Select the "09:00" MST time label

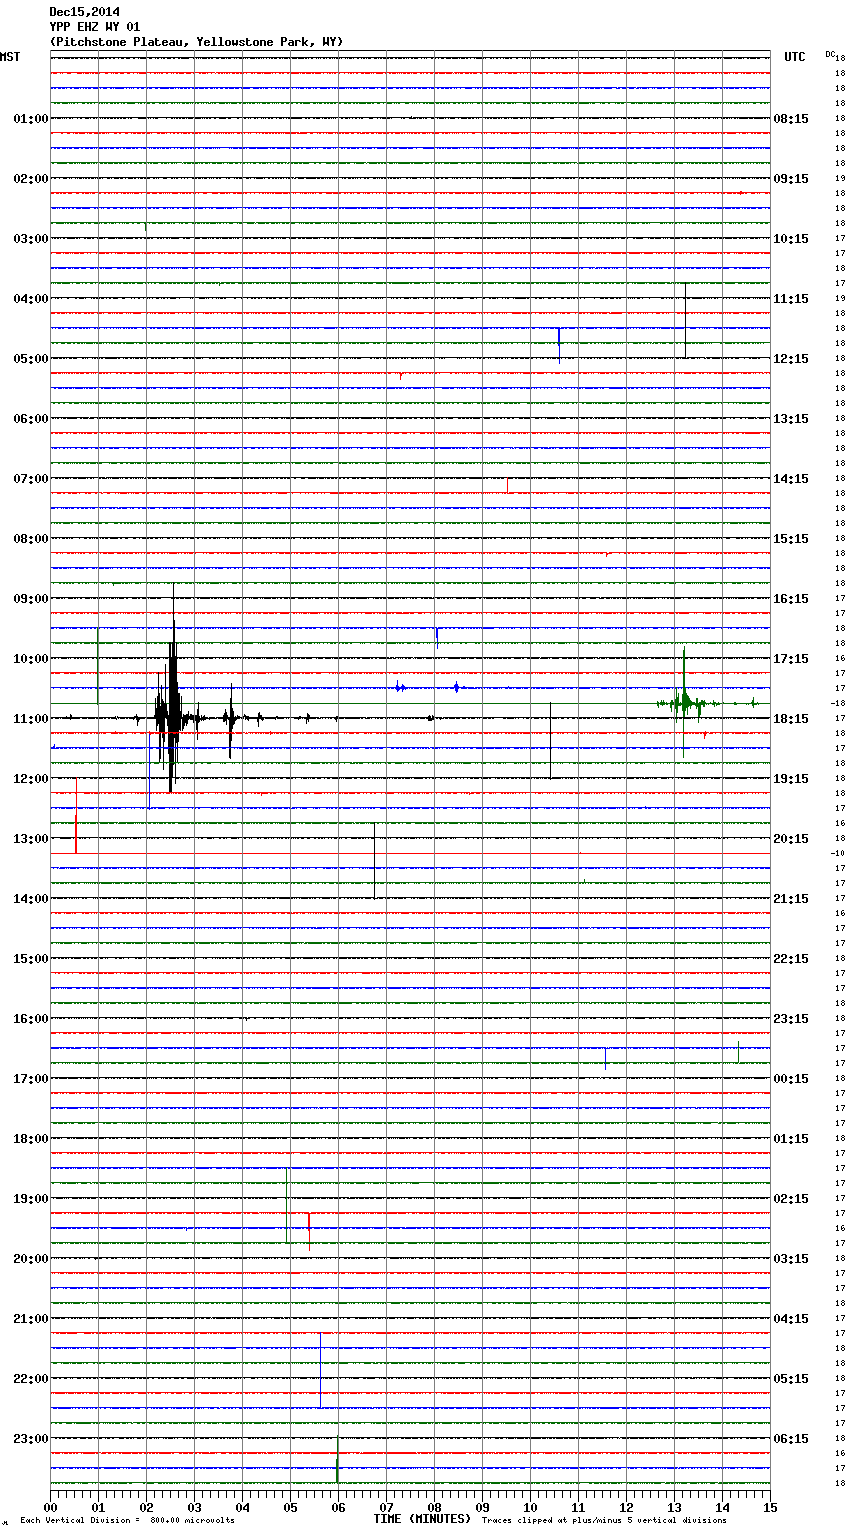pyautogui.click(x=30, y=599)
